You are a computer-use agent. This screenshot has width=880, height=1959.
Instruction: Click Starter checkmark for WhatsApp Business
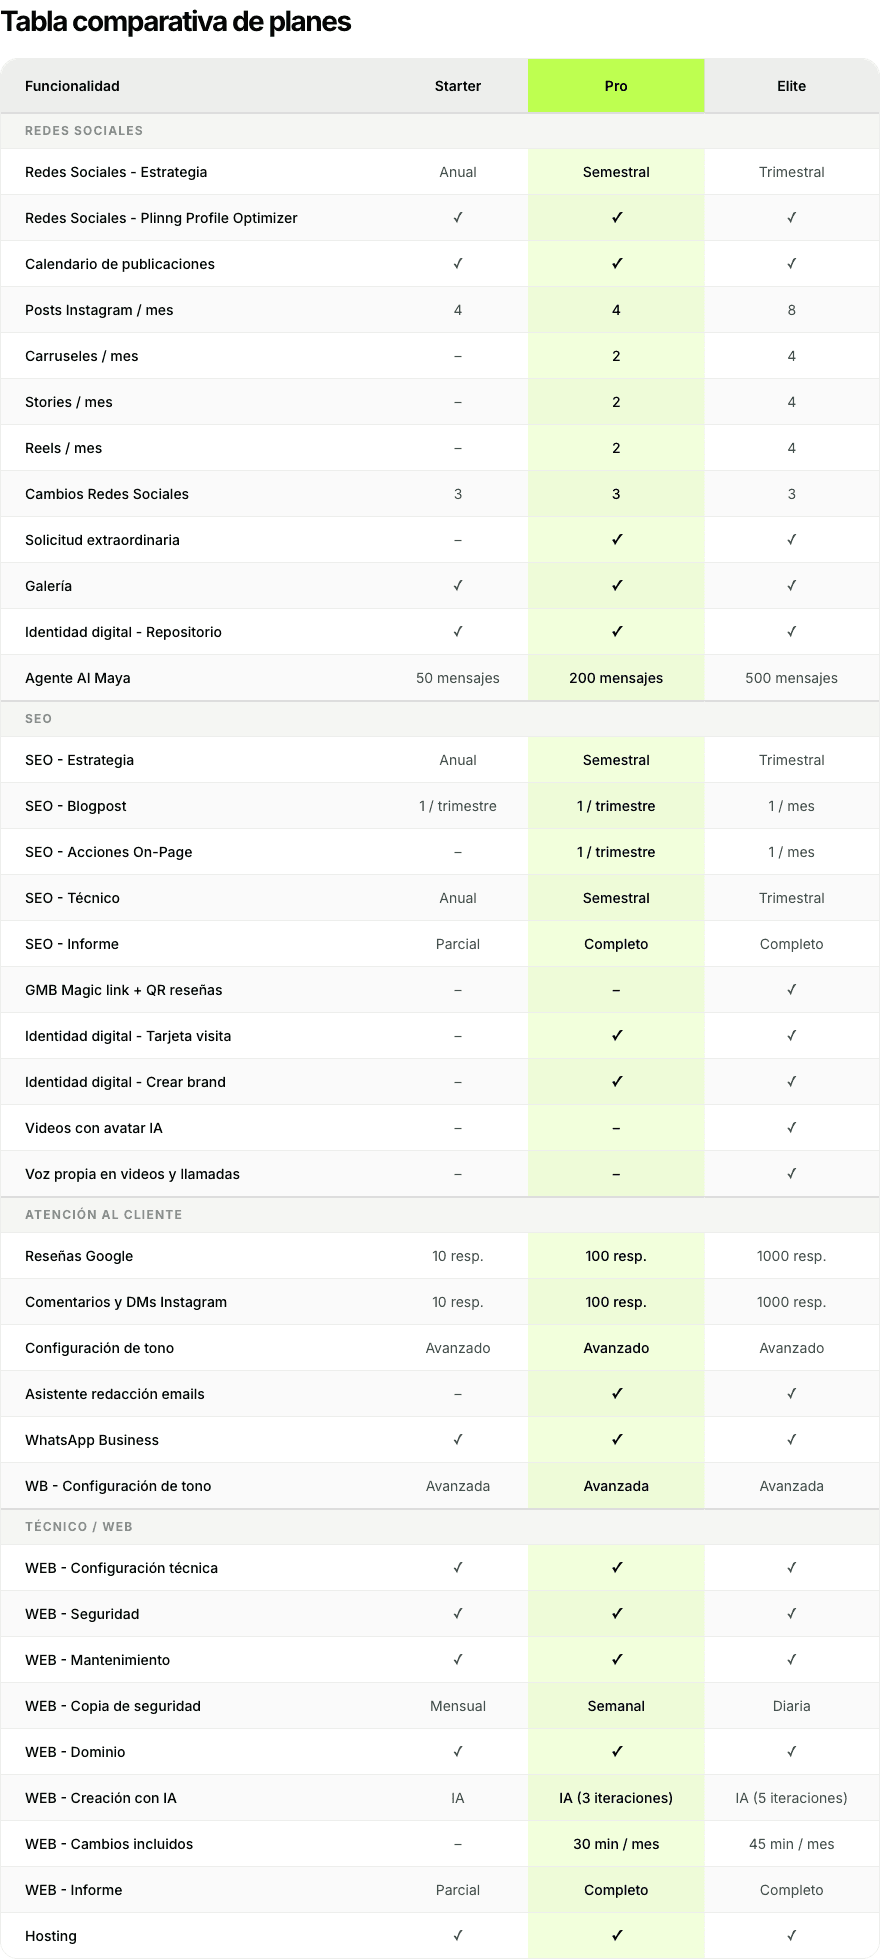458,1440
